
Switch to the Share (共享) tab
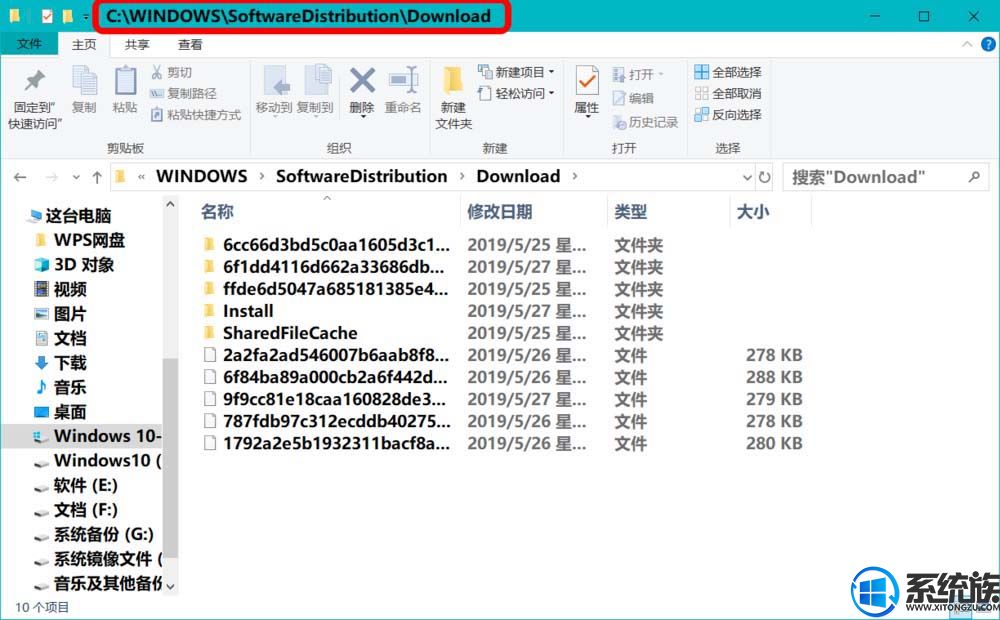click(137, 45)
